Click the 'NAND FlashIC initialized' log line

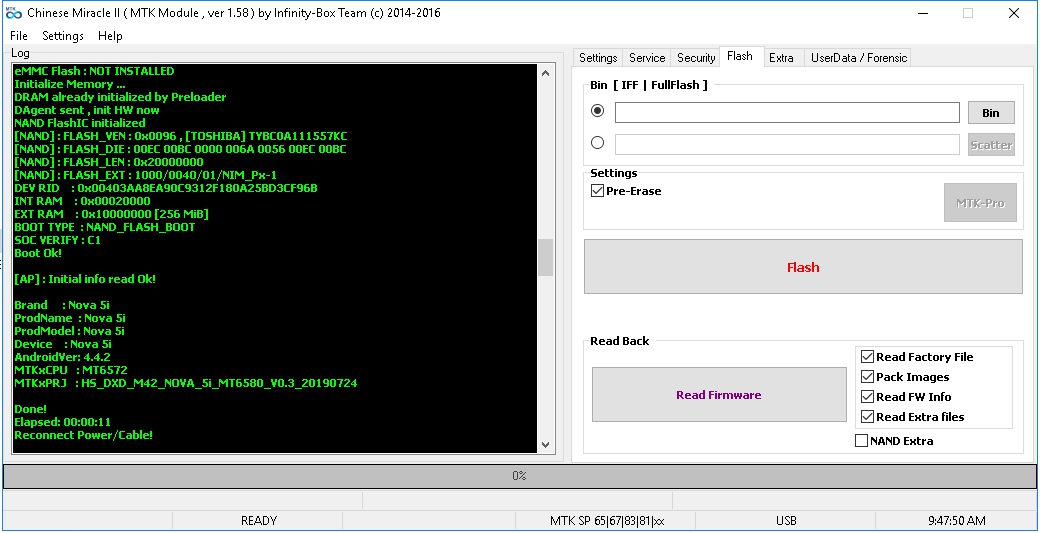(x=80, y=123)
